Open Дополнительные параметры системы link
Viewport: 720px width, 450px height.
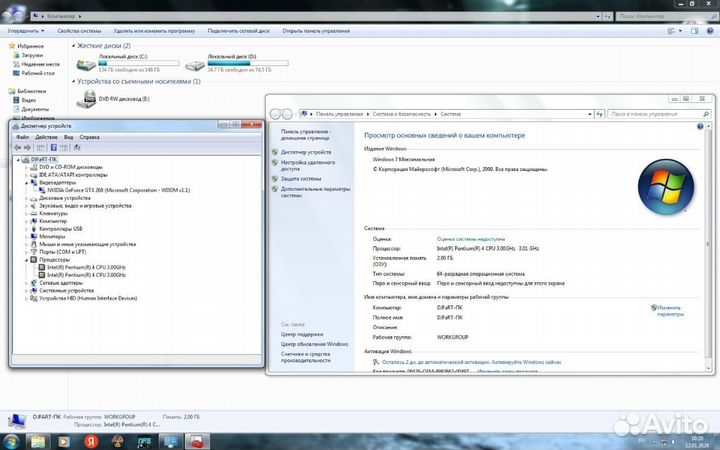pos(315,192)
